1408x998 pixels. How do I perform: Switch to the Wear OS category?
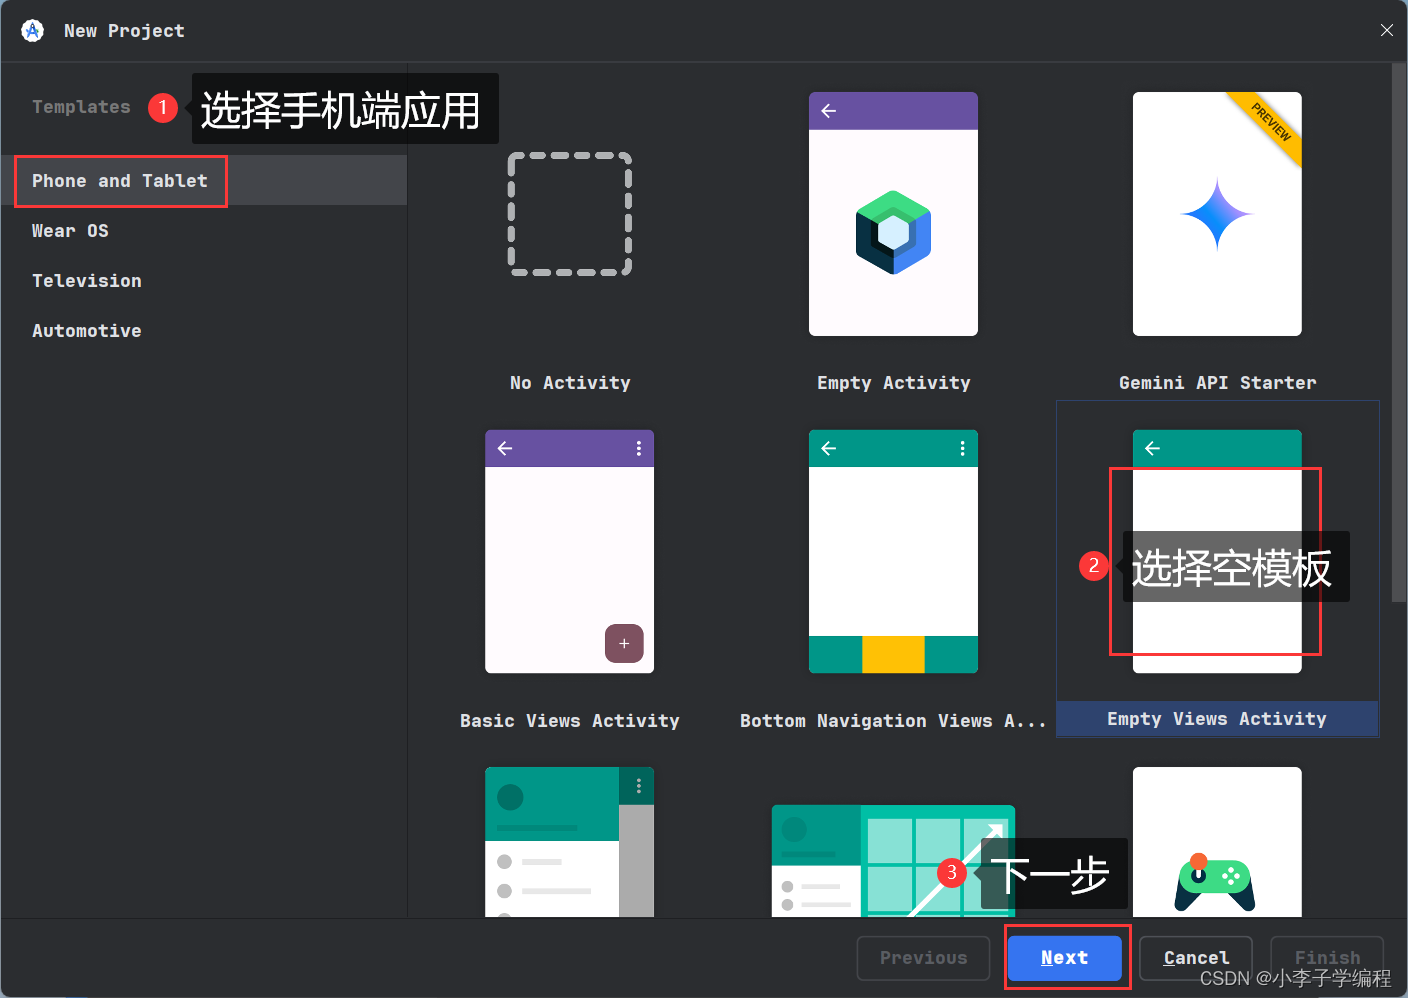pyautogui.click(x=70, y=230)
